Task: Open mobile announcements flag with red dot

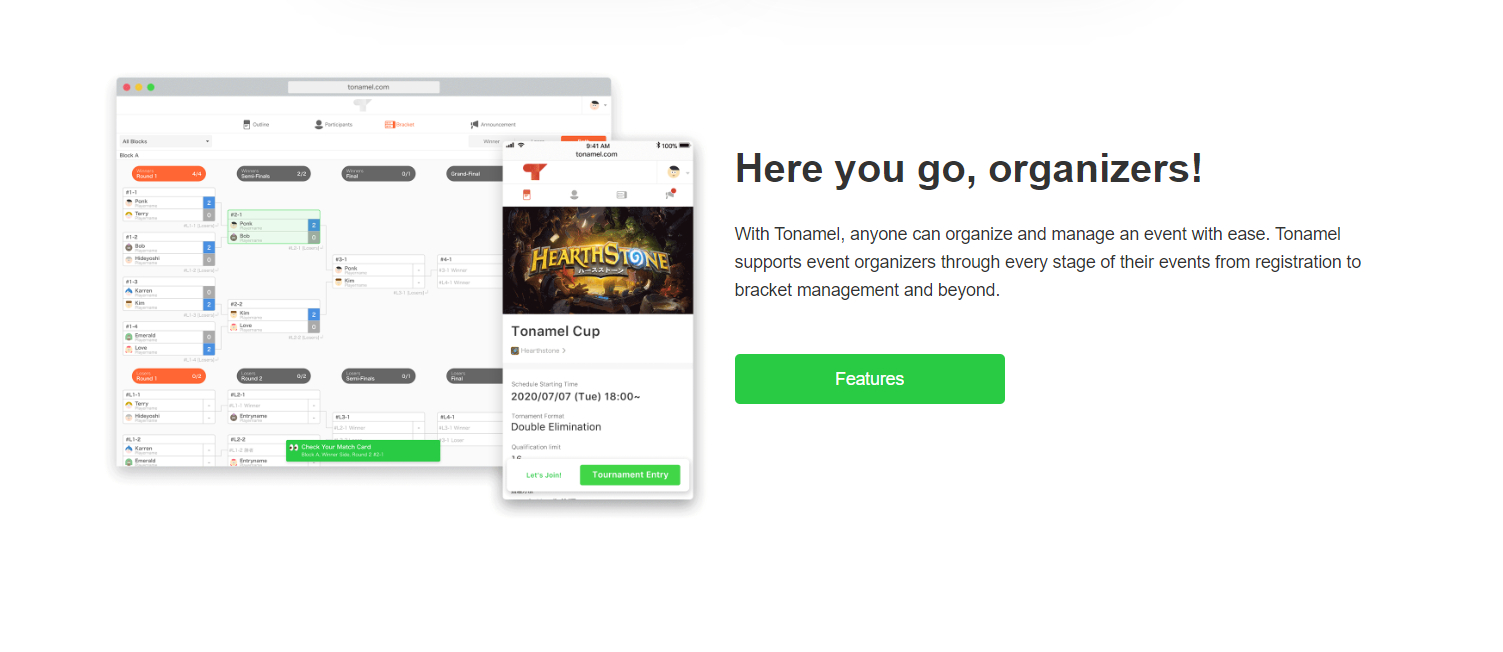Action: (669, 194)
